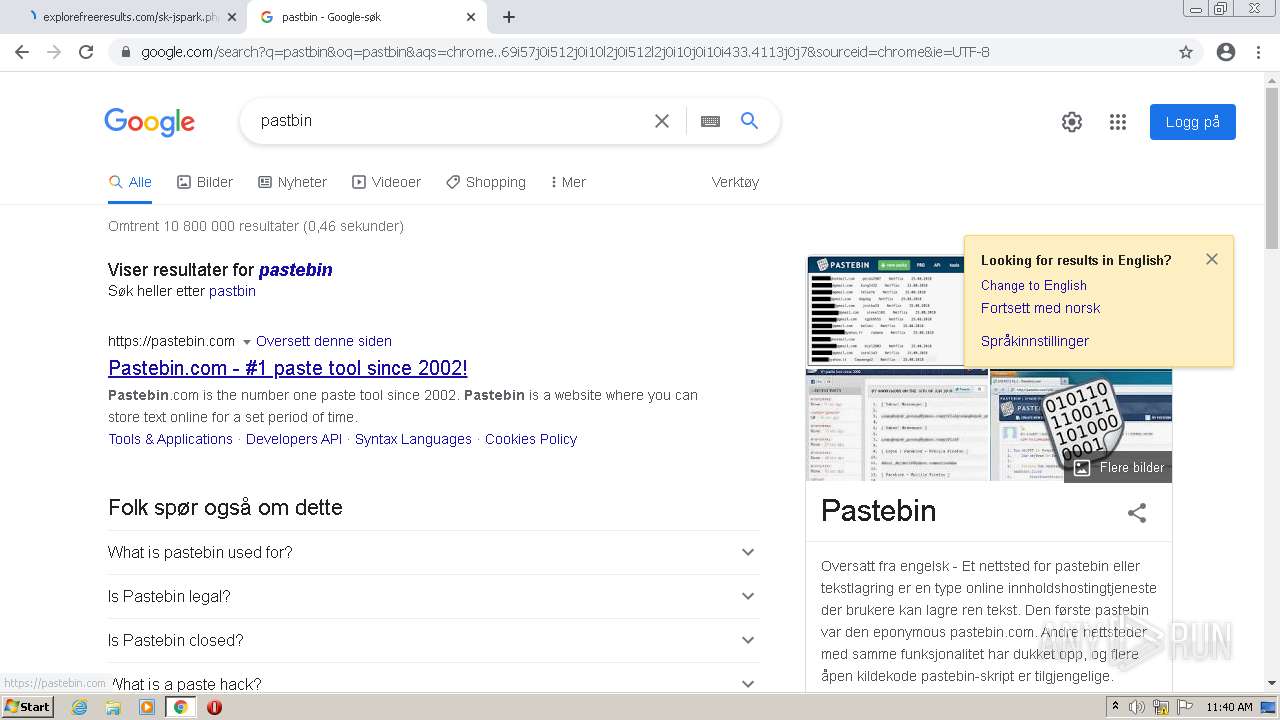The image size is (1280, 720).
Task: Open Språkinnstillinger language settings
Action: (1035, 341)
